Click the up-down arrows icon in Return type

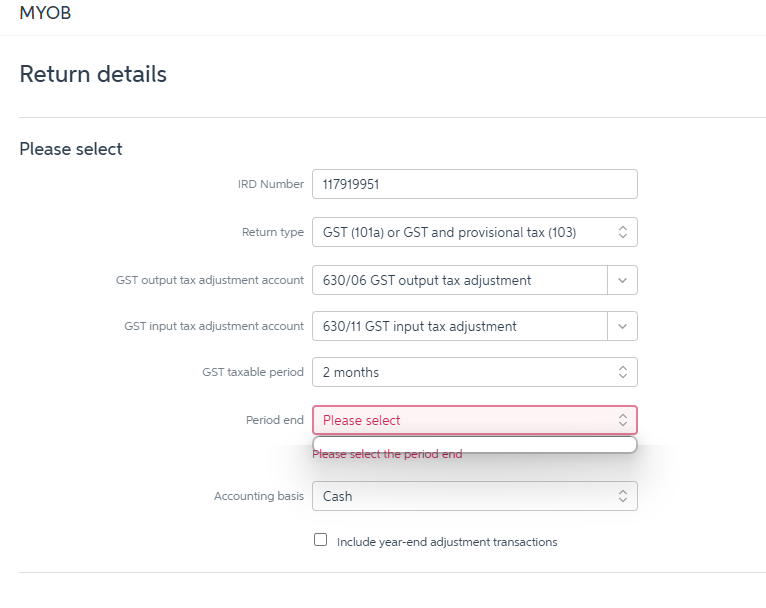click(x=622, y=232)
